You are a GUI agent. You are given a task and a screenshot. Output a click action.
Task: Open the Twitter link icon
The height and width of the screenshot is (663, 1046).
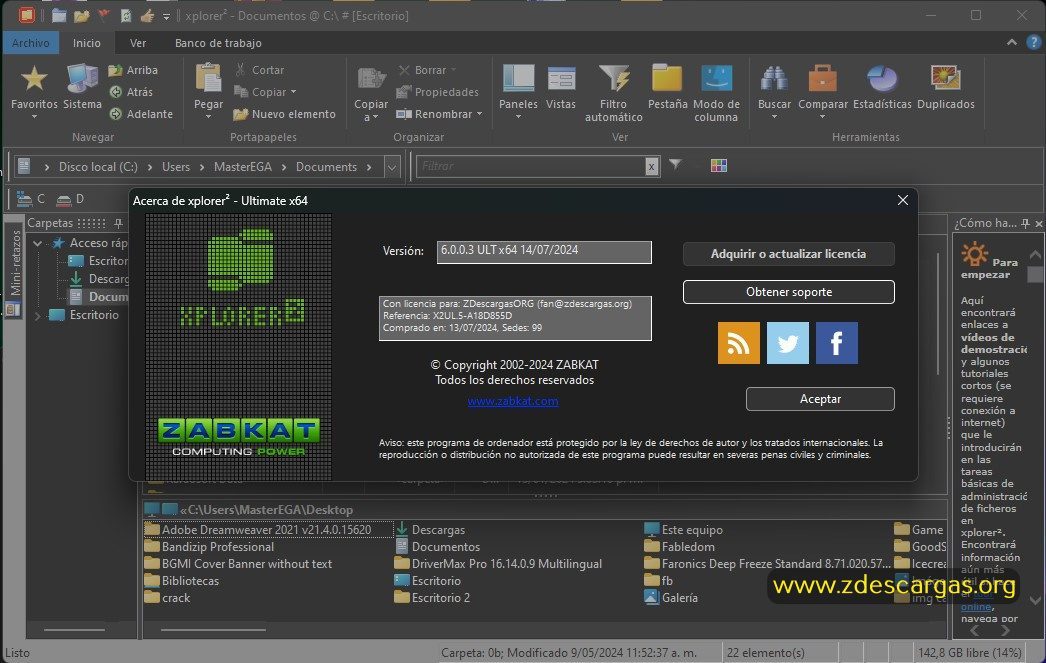[788, 343]
